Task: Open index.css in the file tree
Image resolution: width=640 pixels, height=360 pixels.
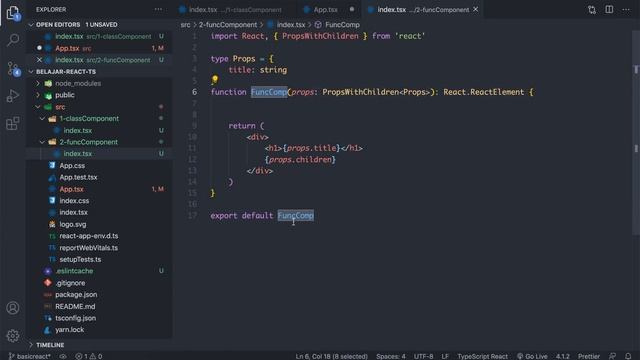Action: point(99,201)
